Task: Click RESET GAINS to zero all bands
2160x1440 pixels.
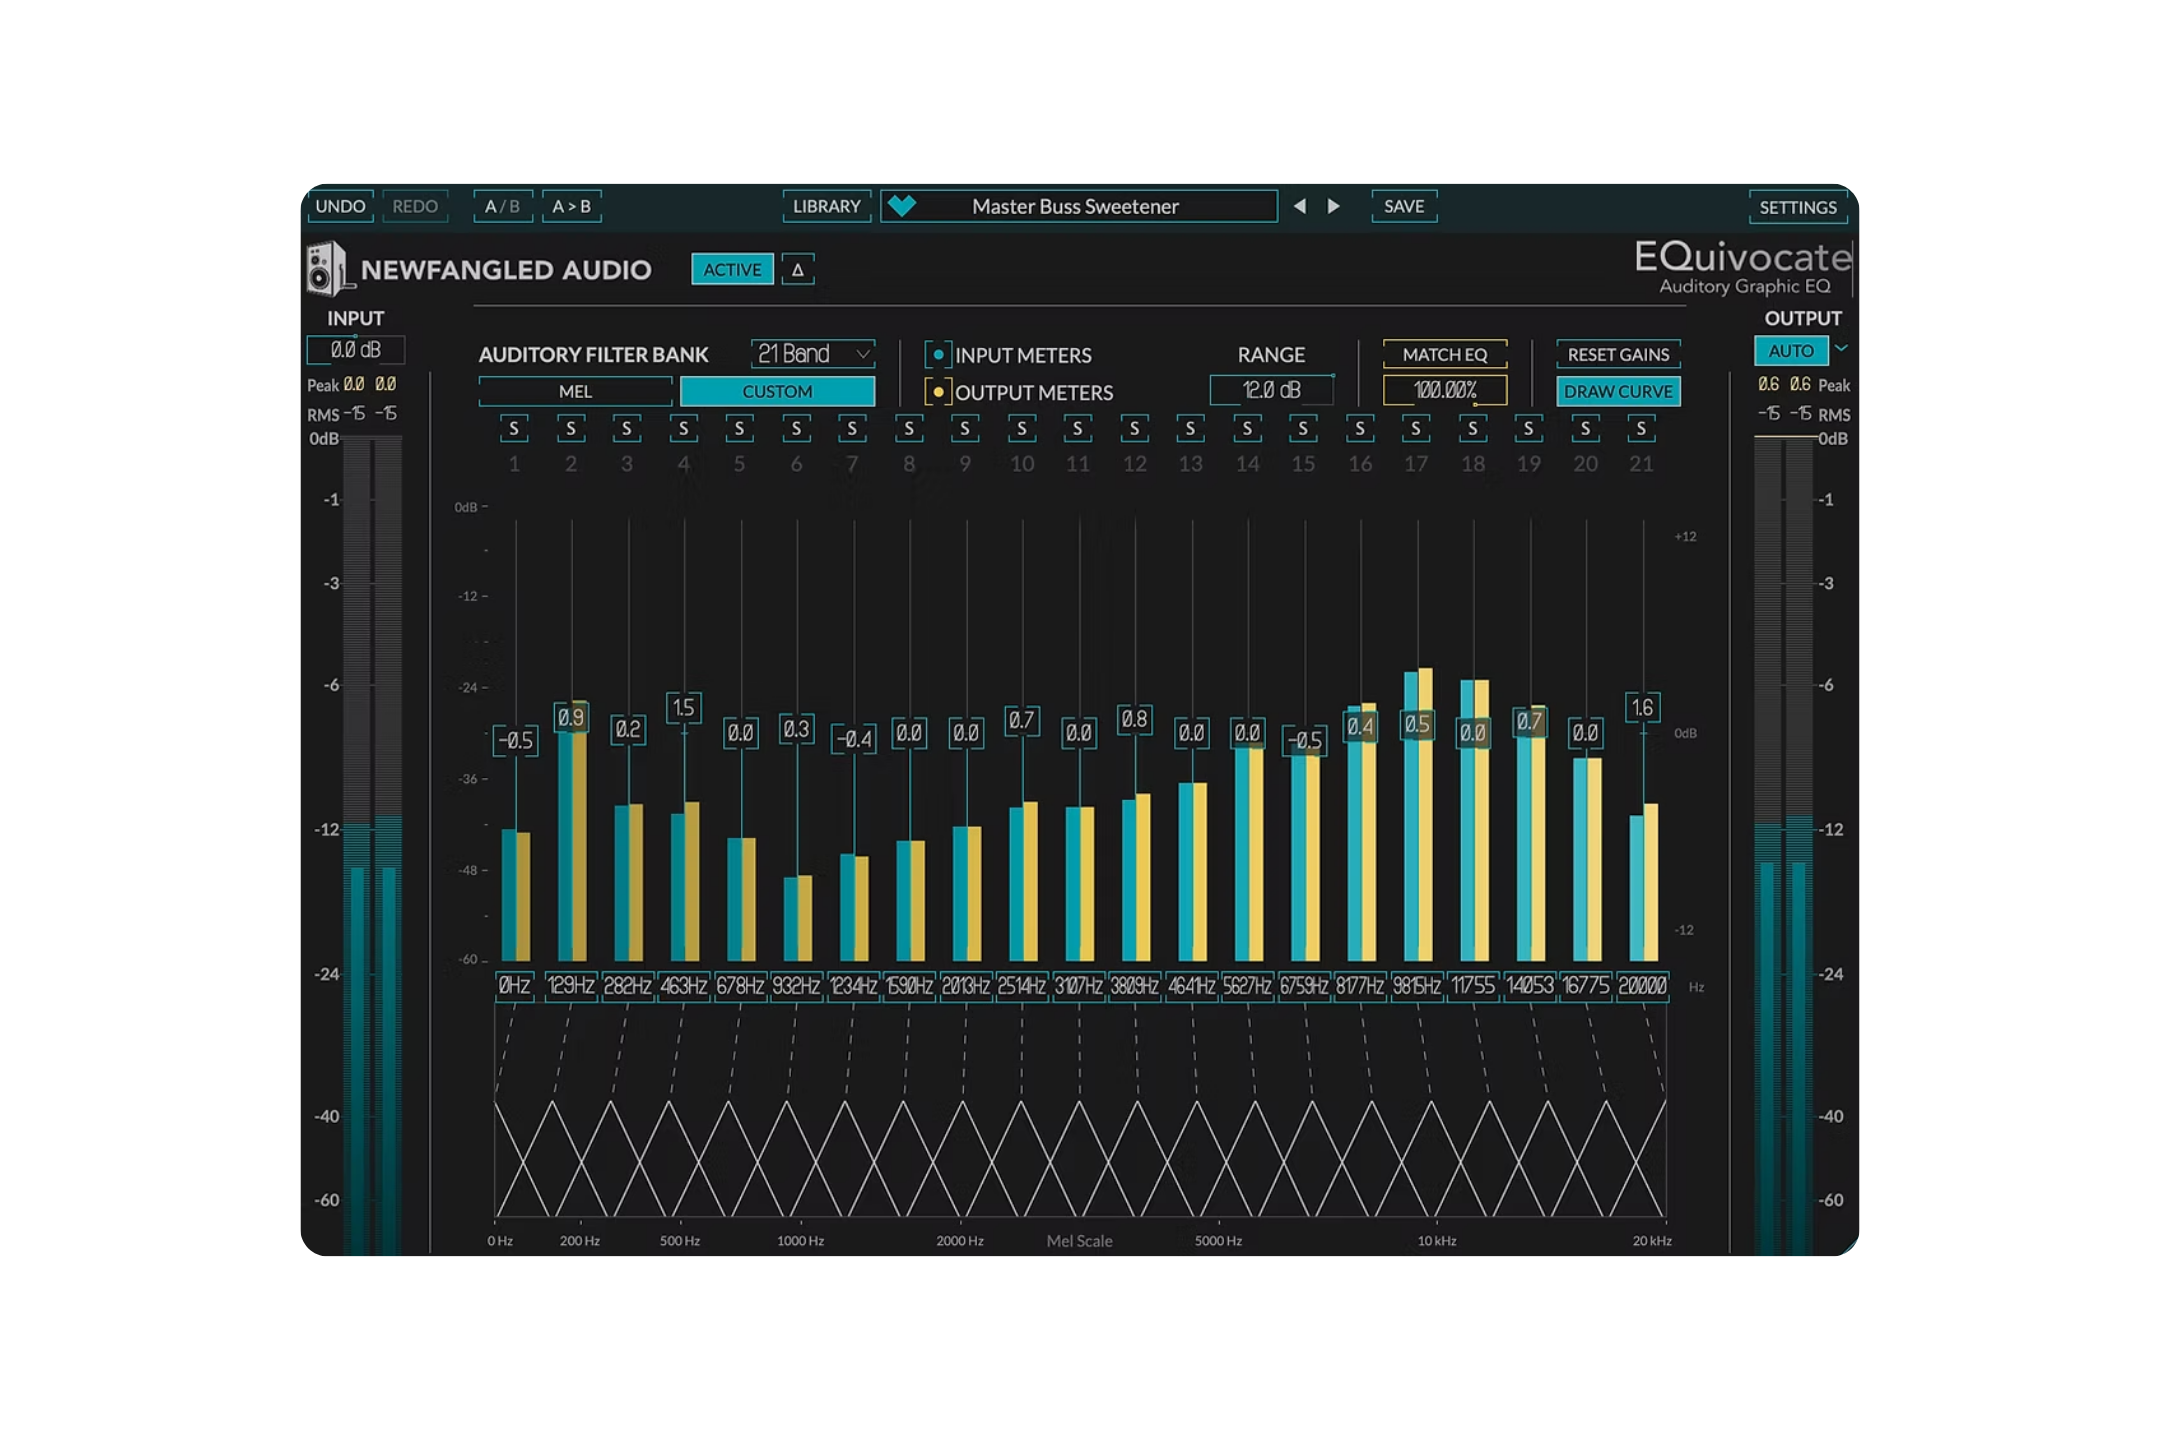Action: [x=1618, y=354]
